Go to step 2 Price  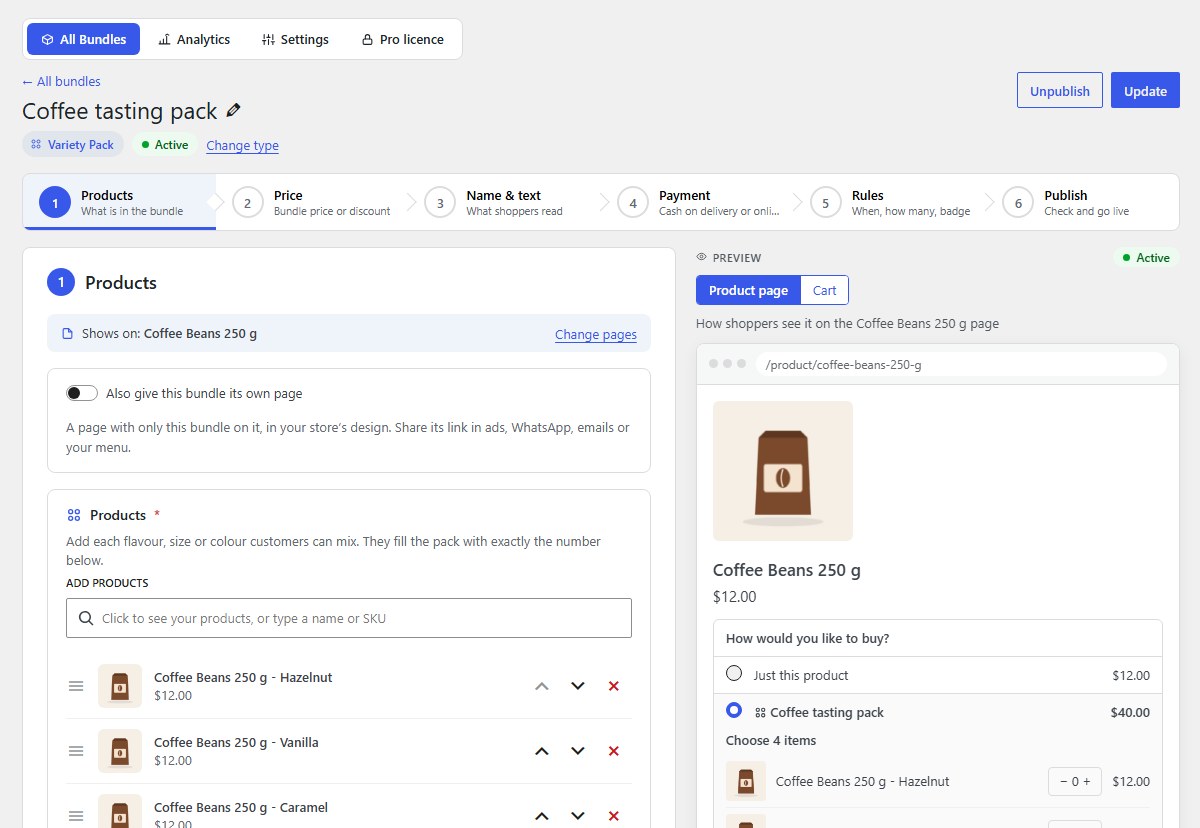pyautogui.click(x=312, y=203)
